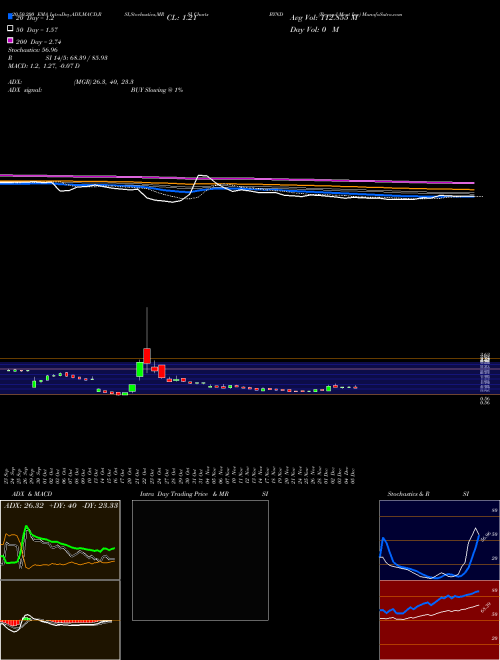
Task: Click the large green candlestick before the spike
Action: 140,369
